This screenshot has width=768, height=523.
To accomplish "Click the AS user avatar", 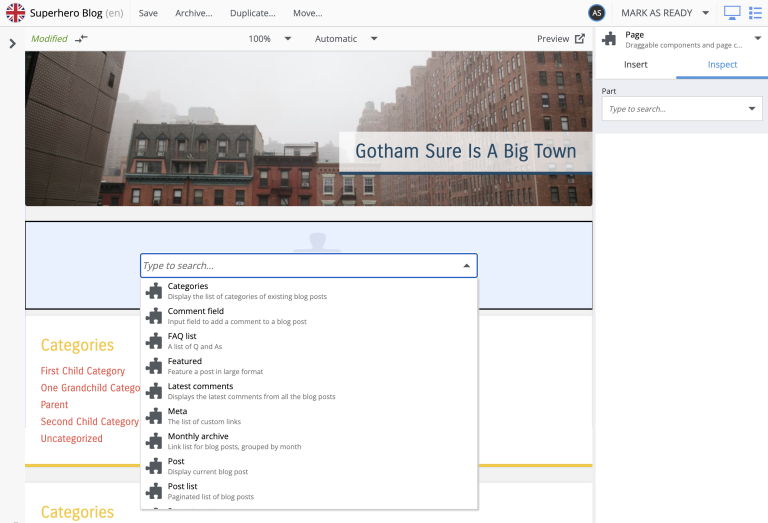I will pyautogui.click(x=597, y=13).
